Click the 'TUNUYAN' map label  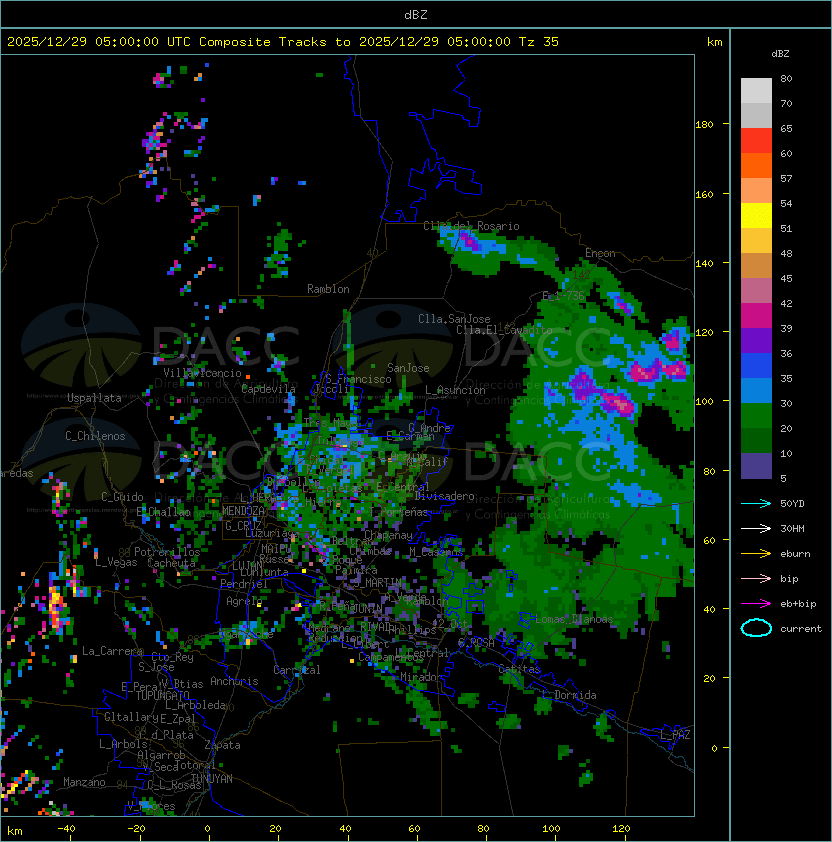coord(212,779)
